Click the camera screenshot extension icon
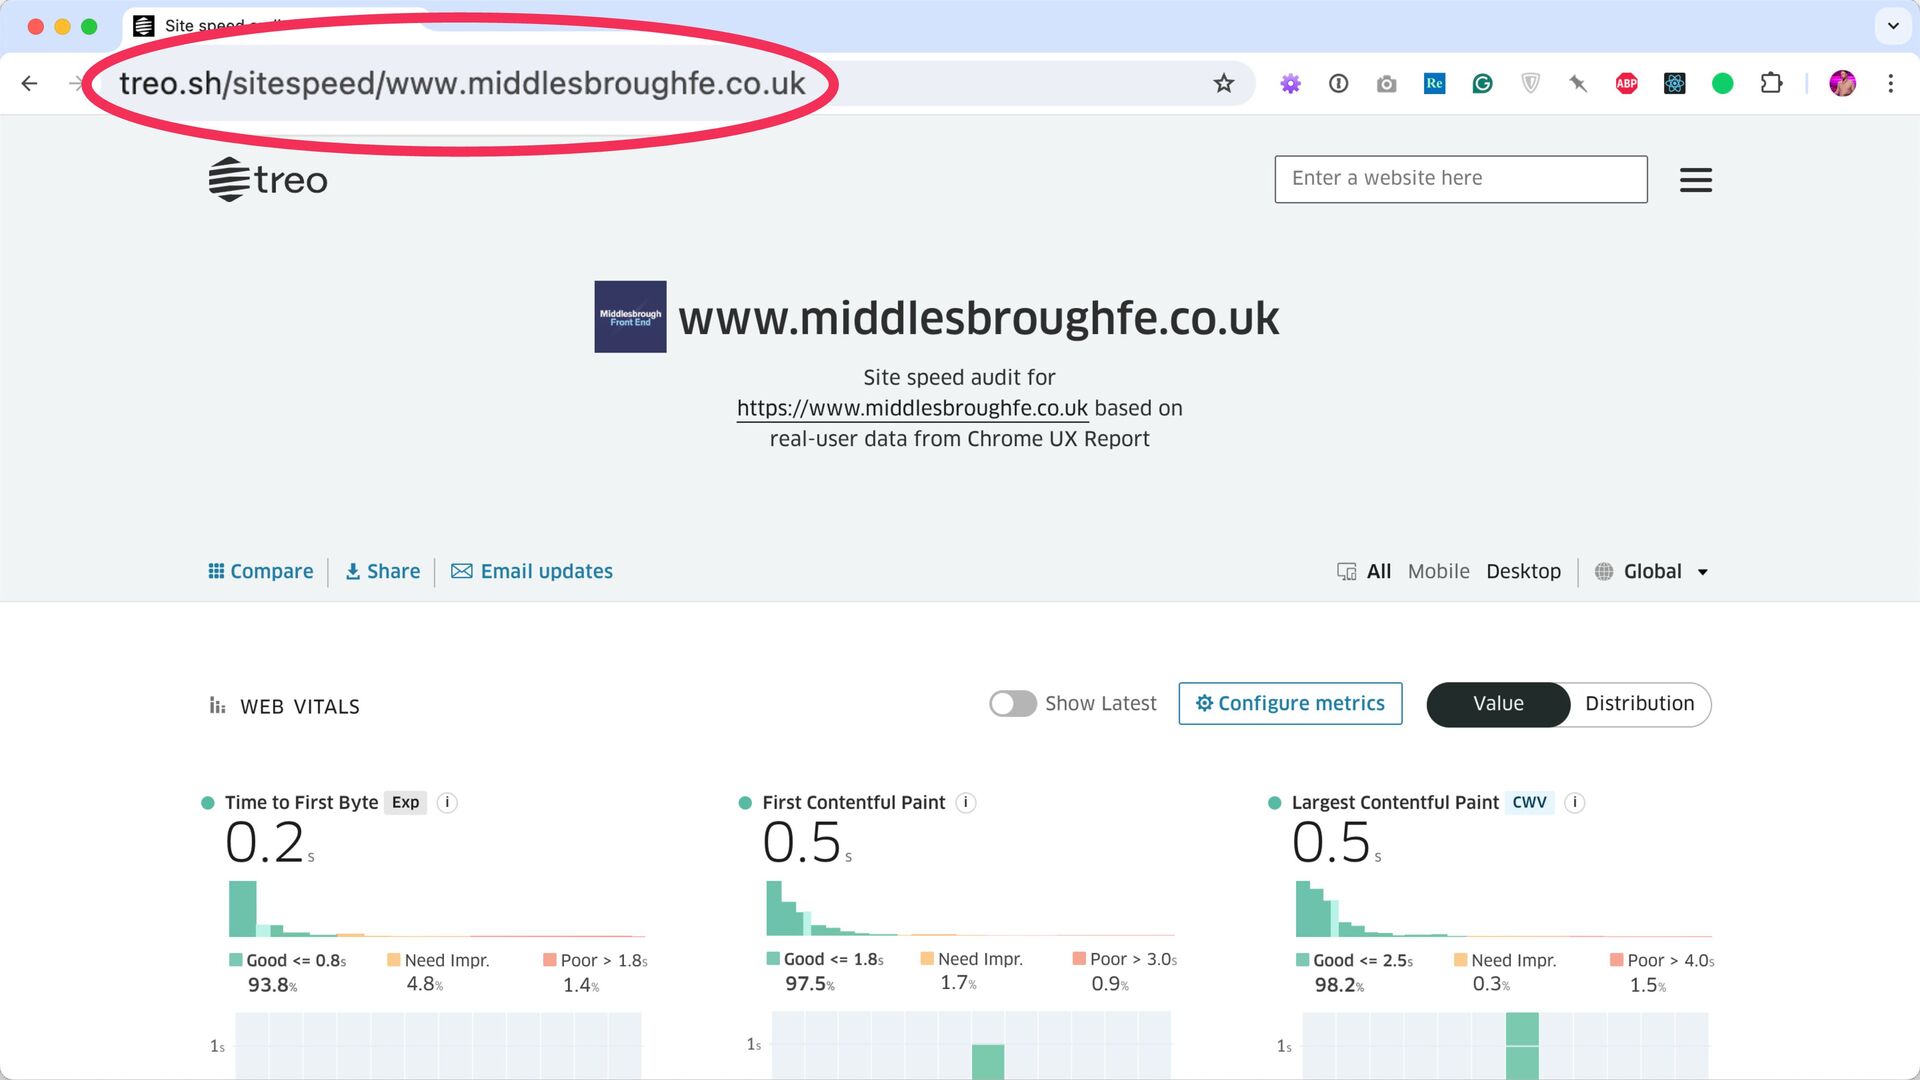 click(1386, 84)
